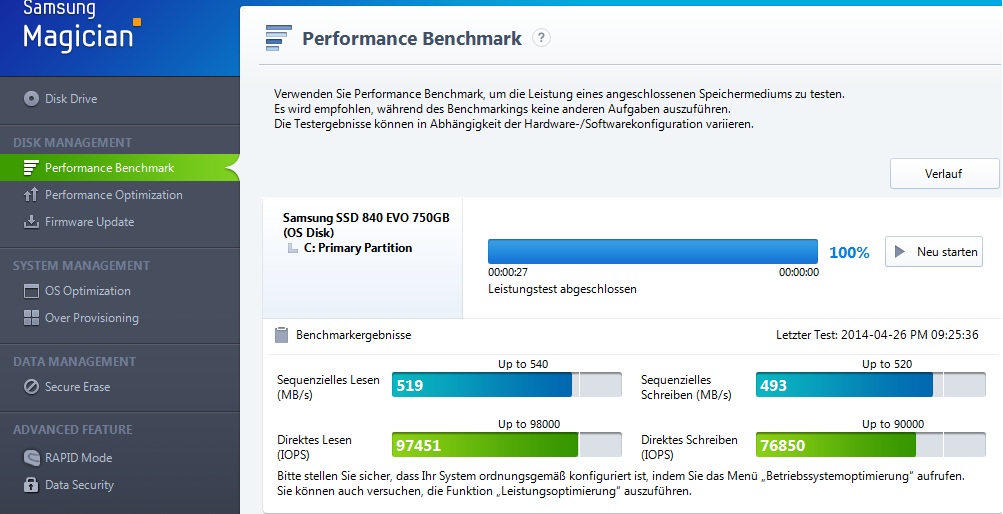Screen dimensions: 1003x514
Task: Click the sequential read bar showing 519
Action: point(507,385)
